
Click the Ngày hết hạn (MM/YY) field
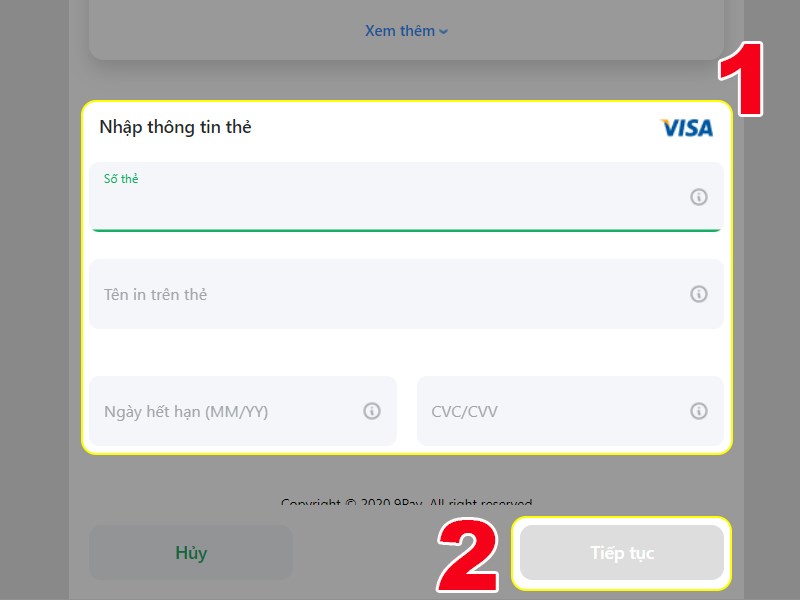[243, 411]
